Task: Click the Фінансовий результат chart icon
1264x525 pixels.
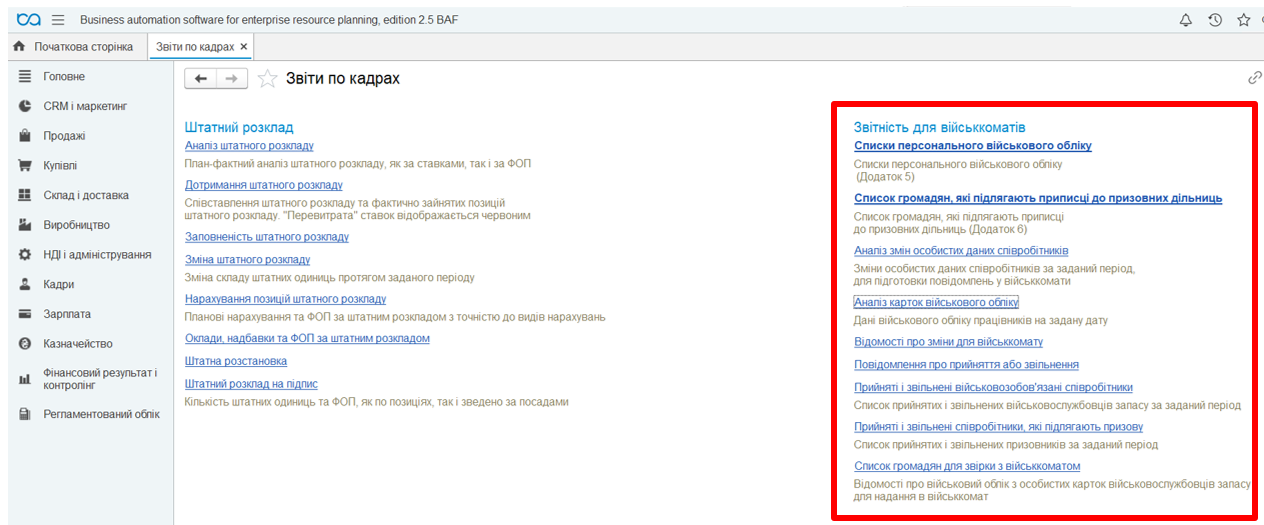Action: (25, 379)
